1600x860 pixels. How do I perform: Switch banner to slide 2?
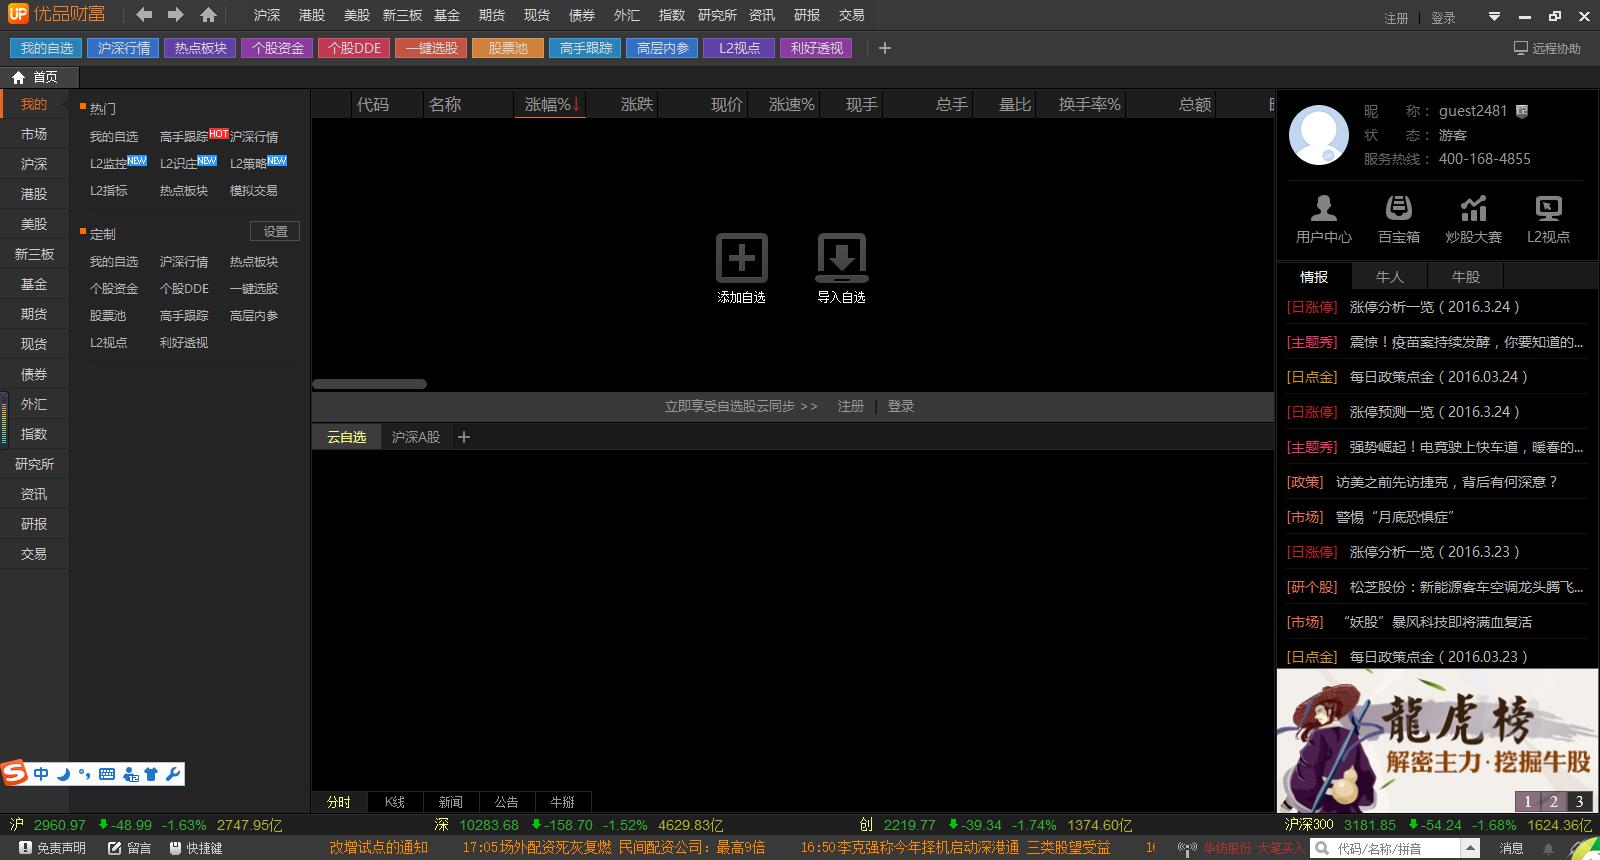pos(1553,801)
